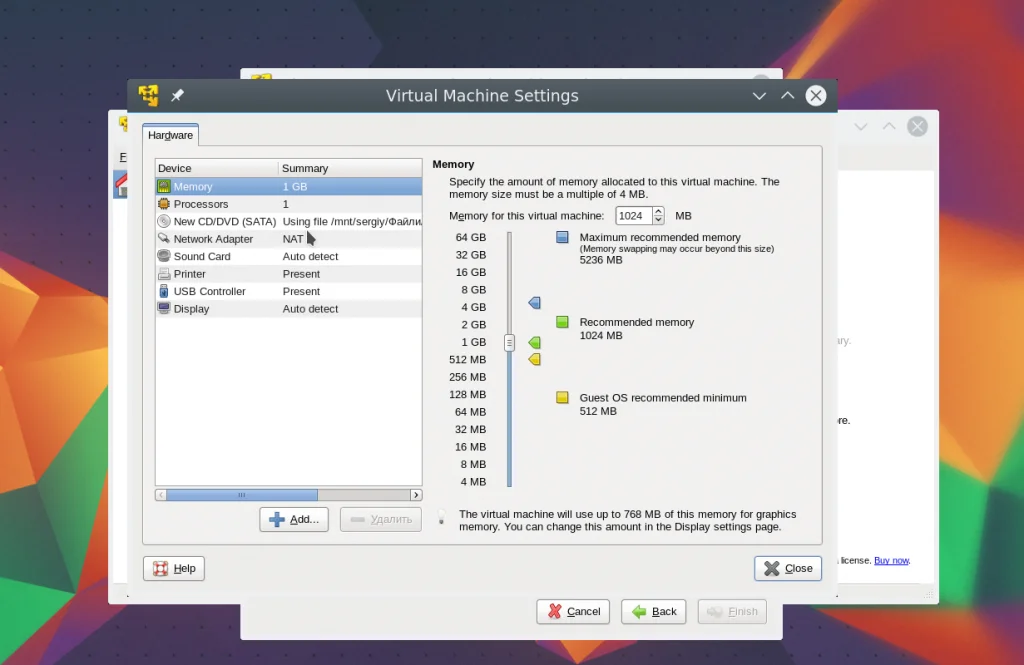
Task: Open the Buy now link
Action: (891, 560)
